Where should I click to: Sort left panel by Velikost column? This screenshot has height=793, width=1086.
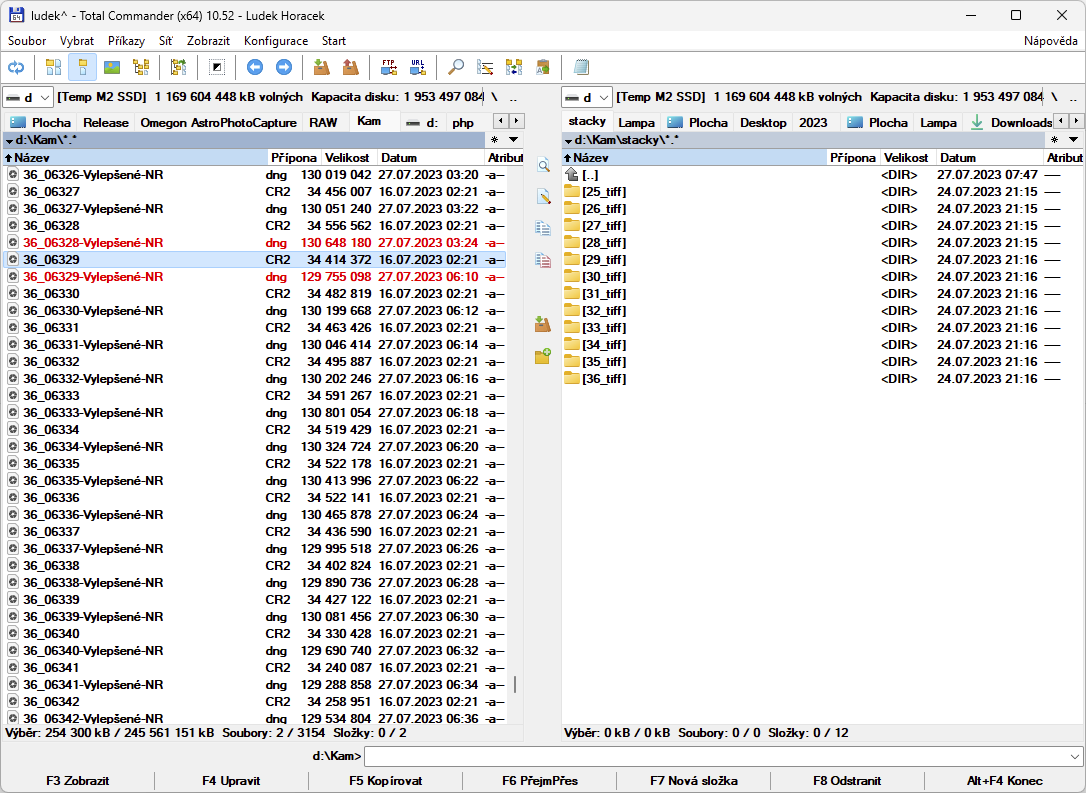click(x=350, y=158)
